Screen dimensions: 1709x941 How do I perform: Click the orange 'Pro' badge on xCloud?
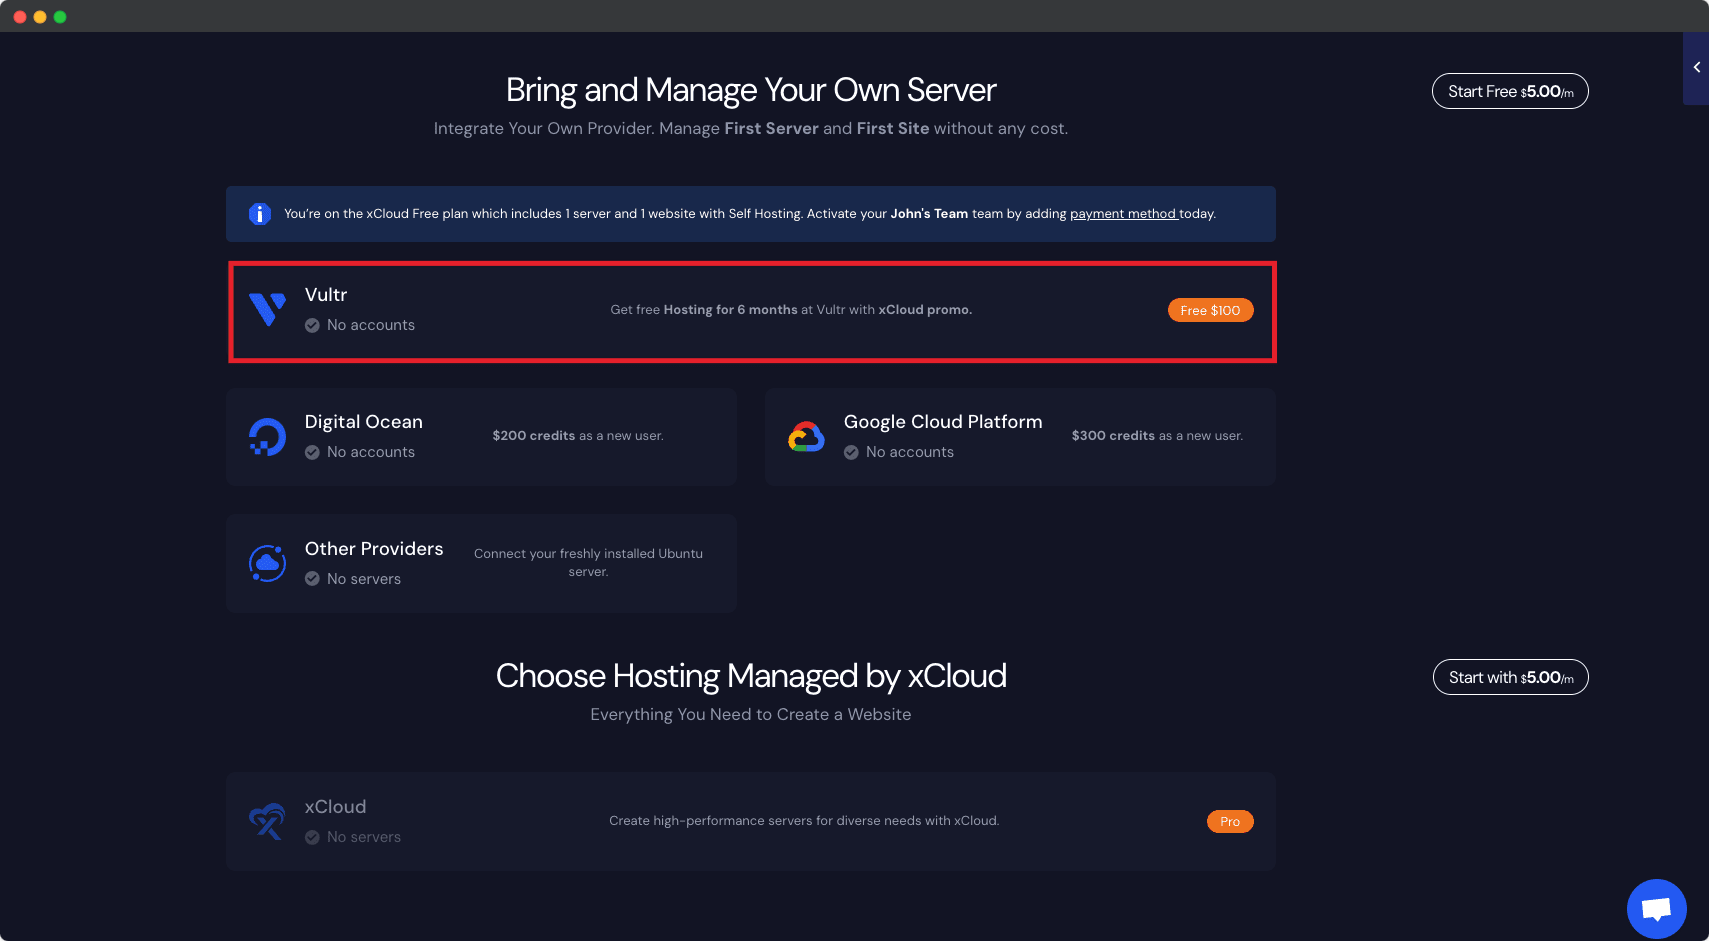point(1230,821)
